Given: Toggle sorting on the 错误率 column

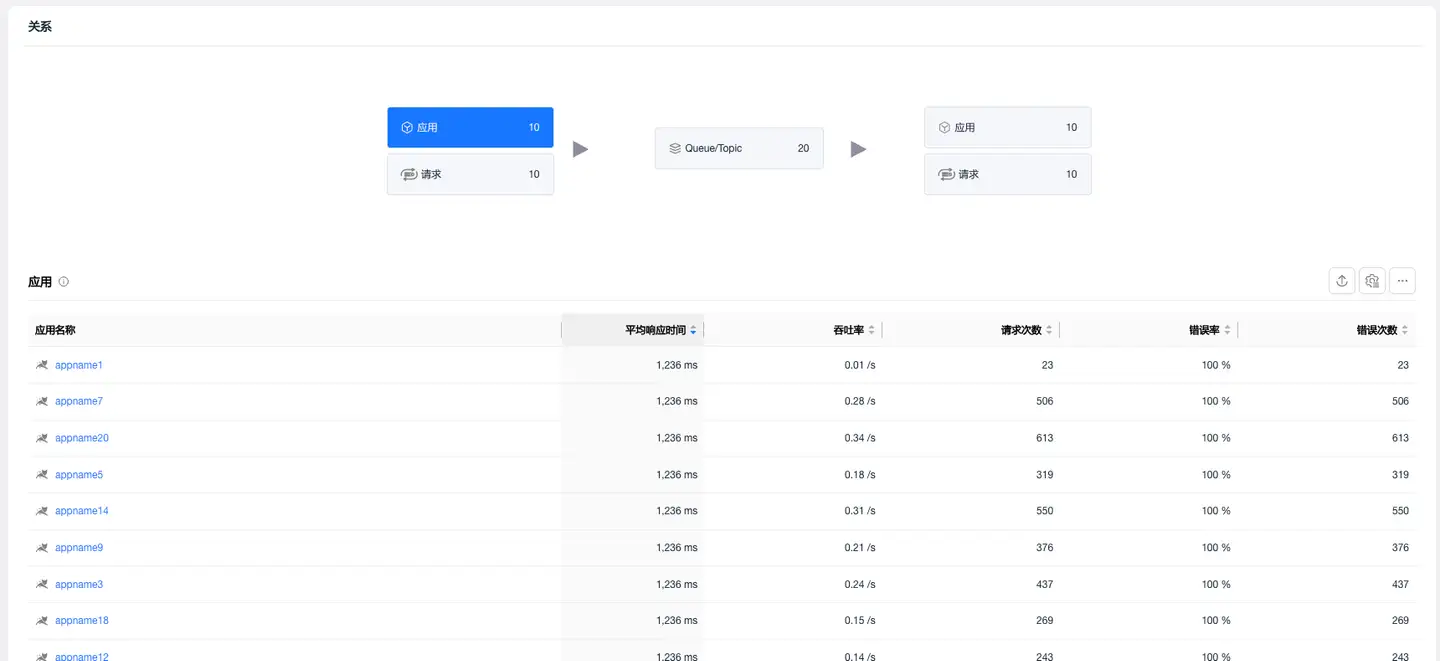Looking at the screenshot, I should tap(1228, 329).
